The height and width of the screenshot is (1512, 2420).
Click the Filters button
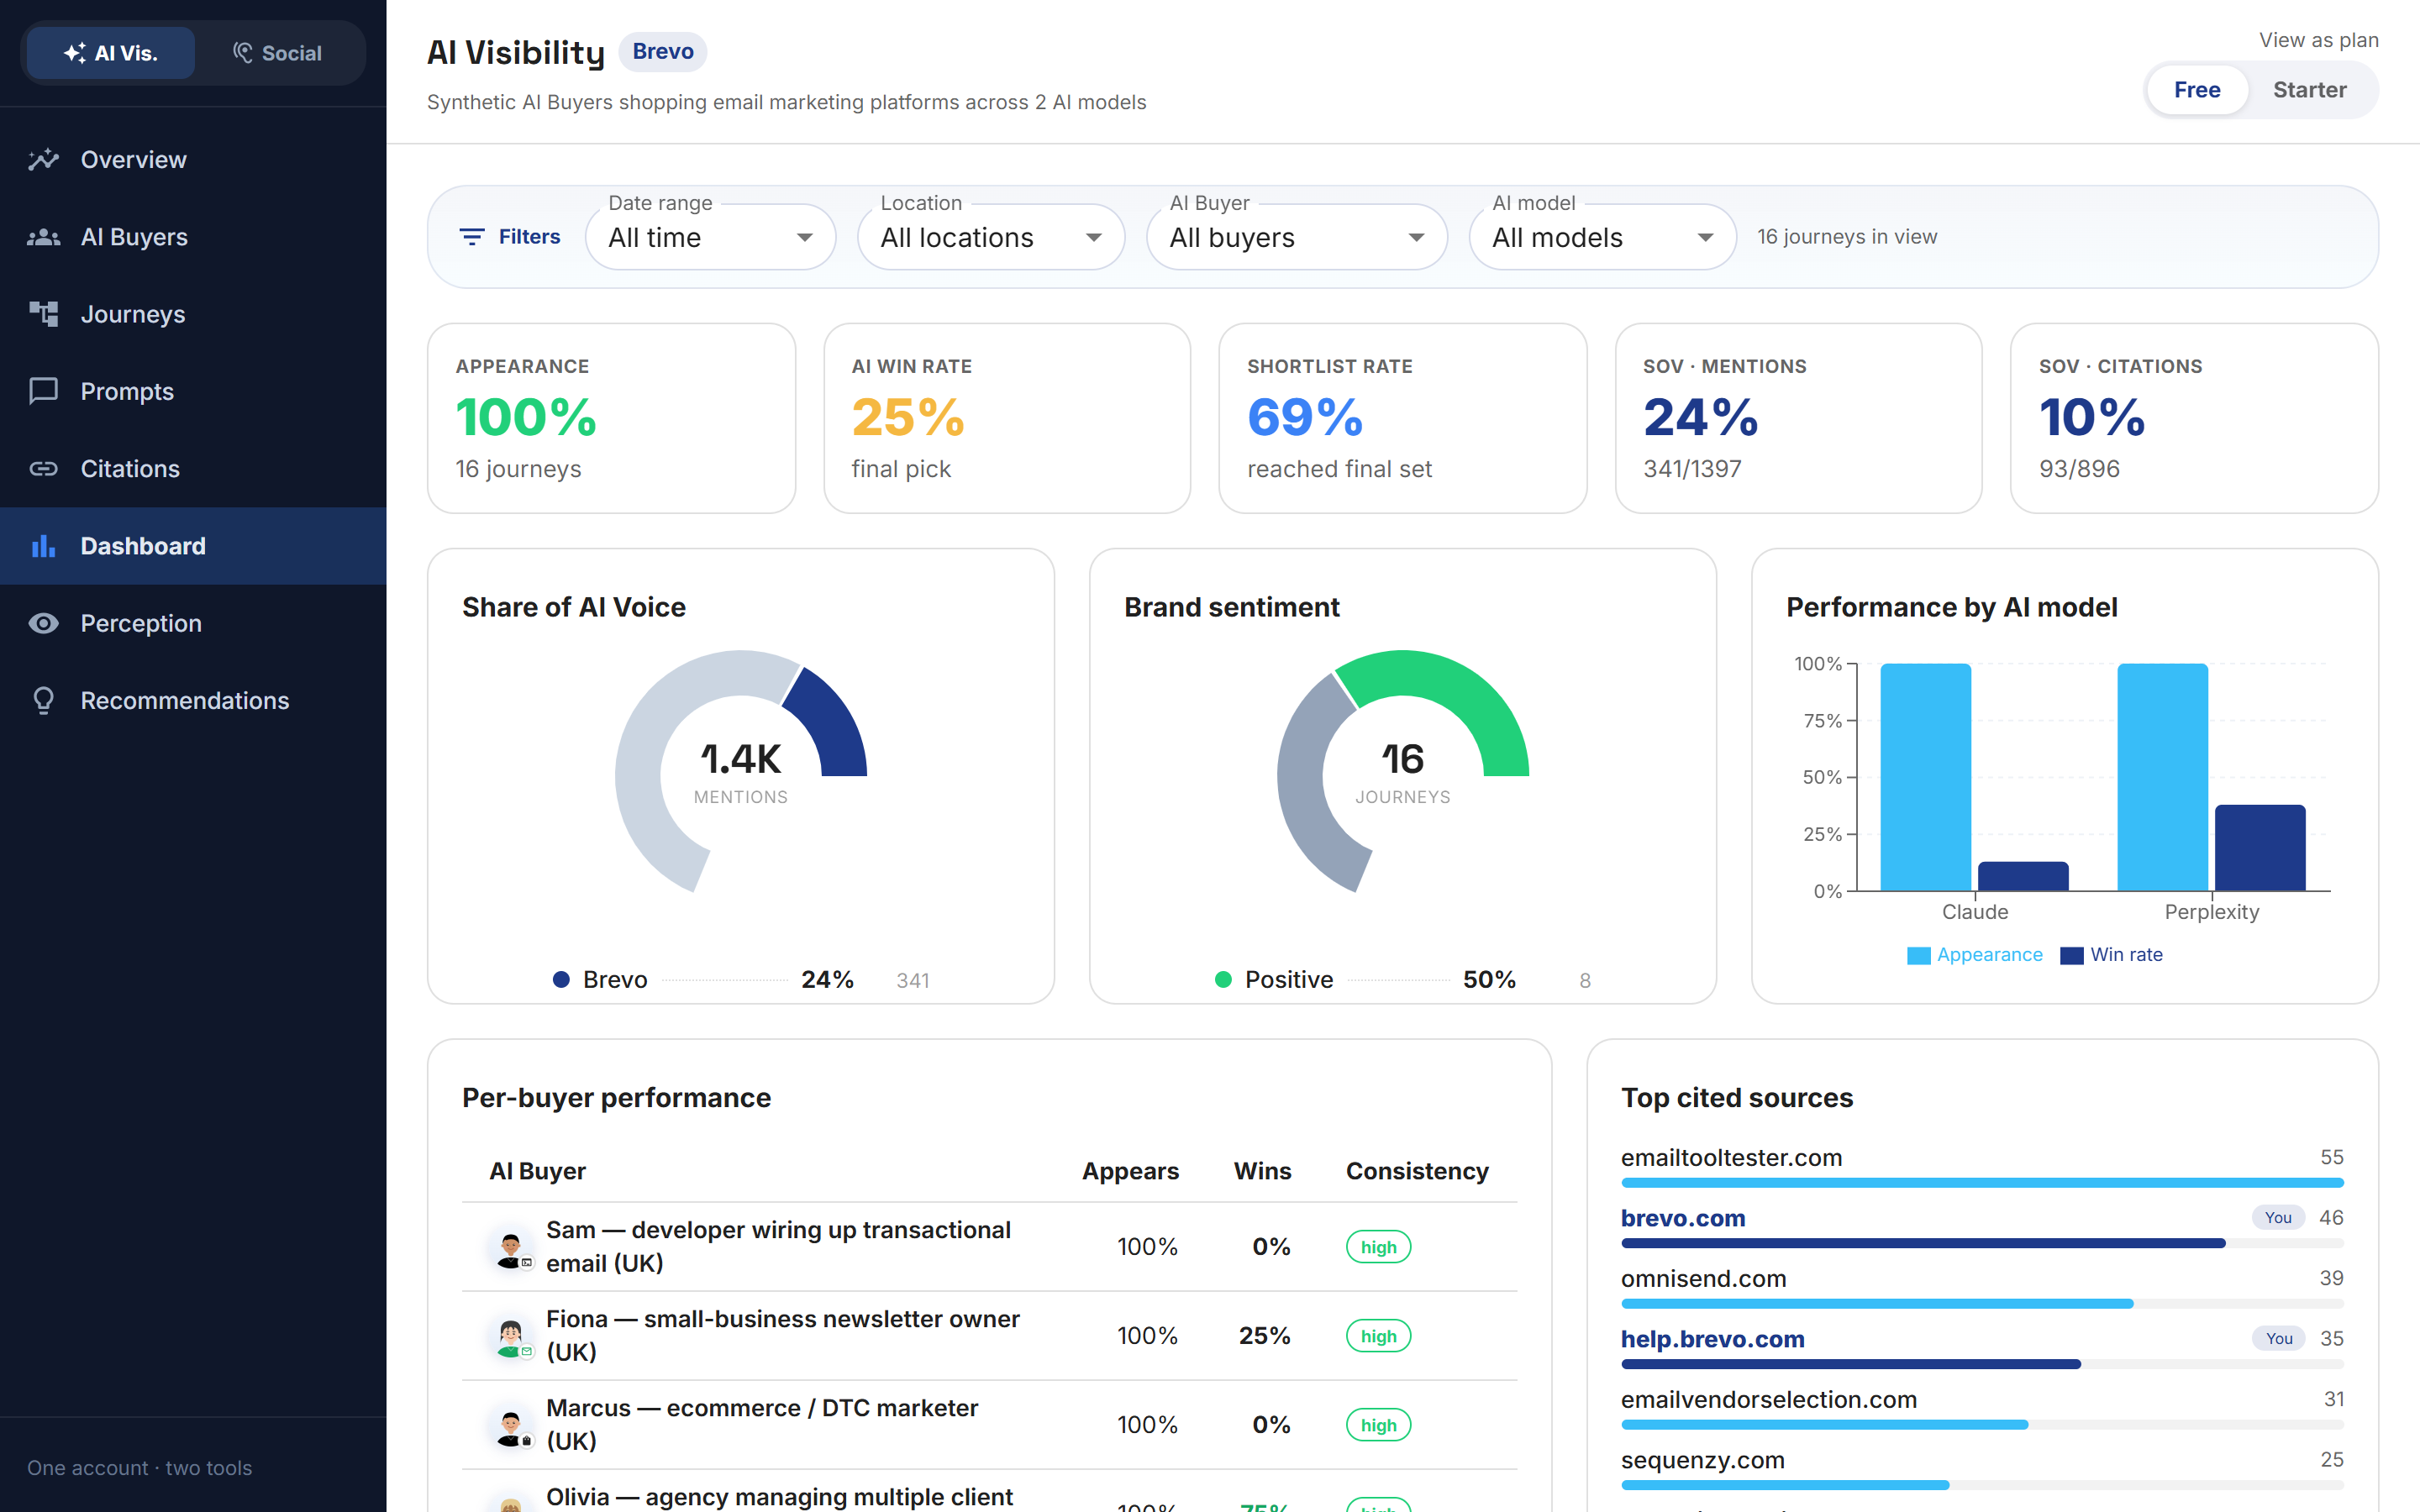click(x=510, y=237)
